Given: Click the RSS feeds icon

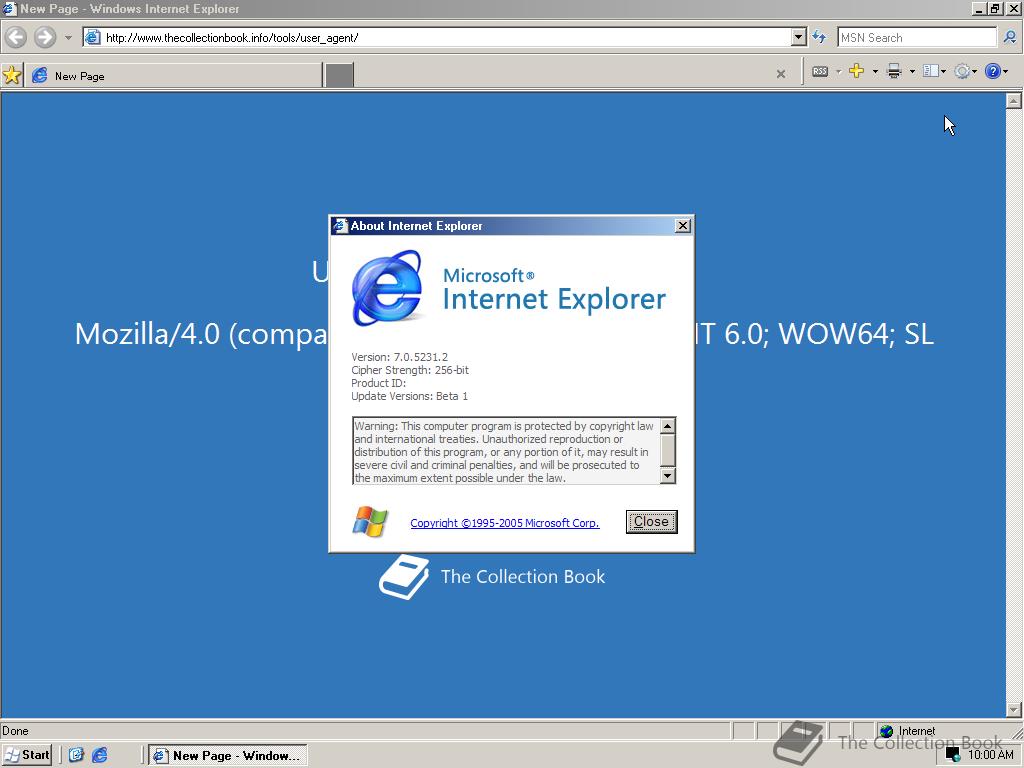Looking at the screenshot, I should tap(820, 71).
